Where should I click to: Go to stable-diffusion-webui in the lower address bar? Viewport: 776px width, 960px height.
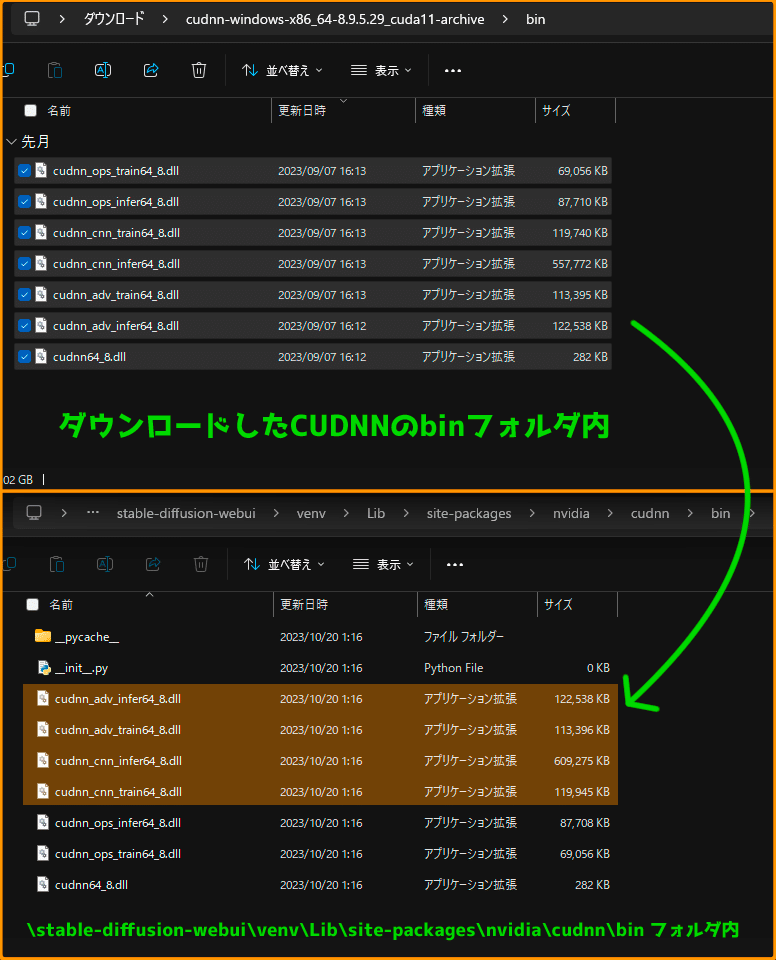click(186, 513)
